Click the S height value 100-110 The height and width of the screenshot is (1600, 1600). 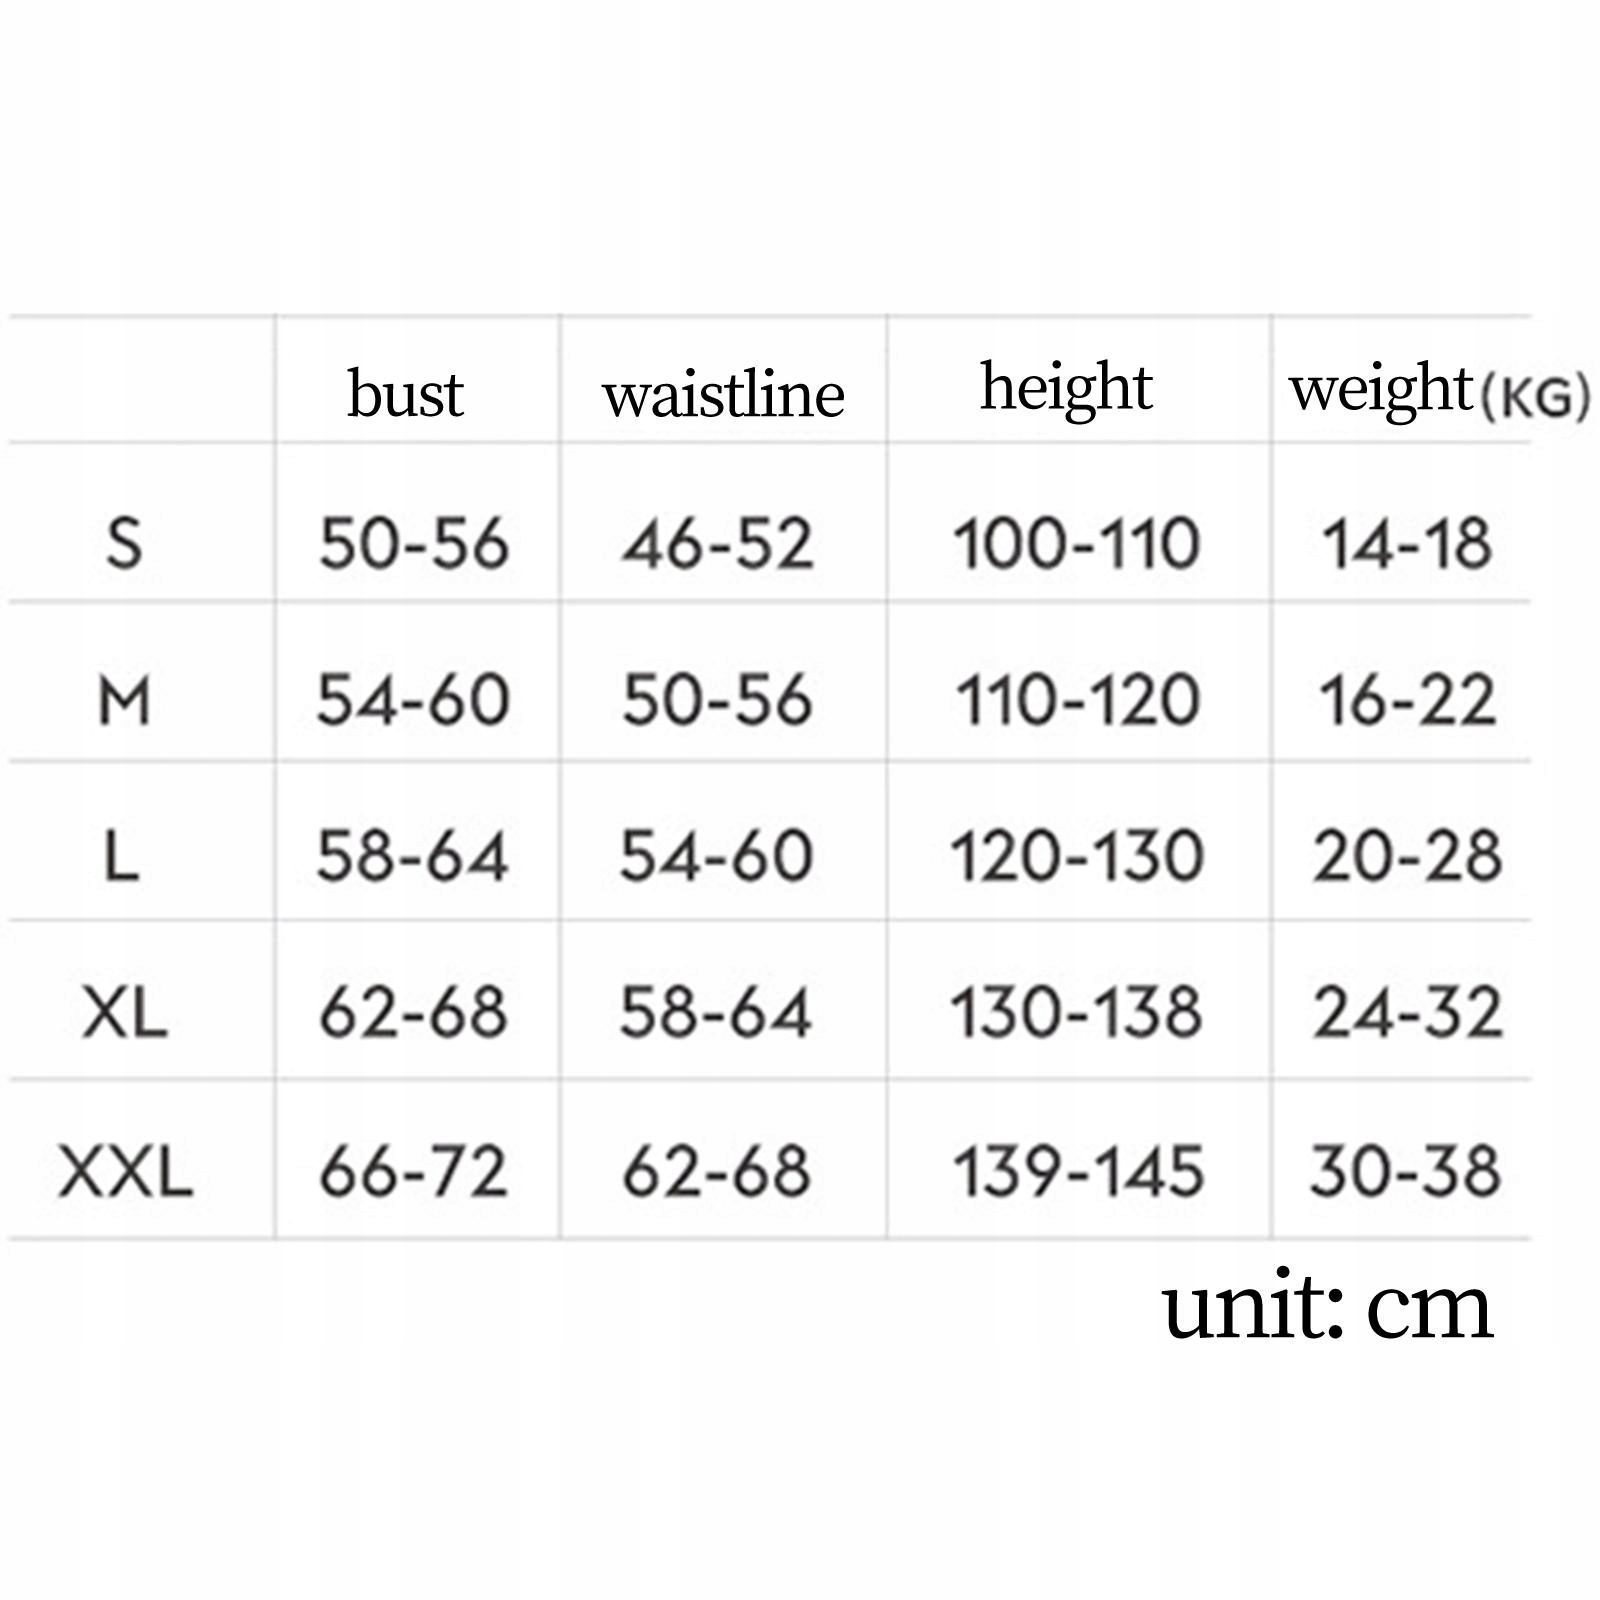(1076, 544)
